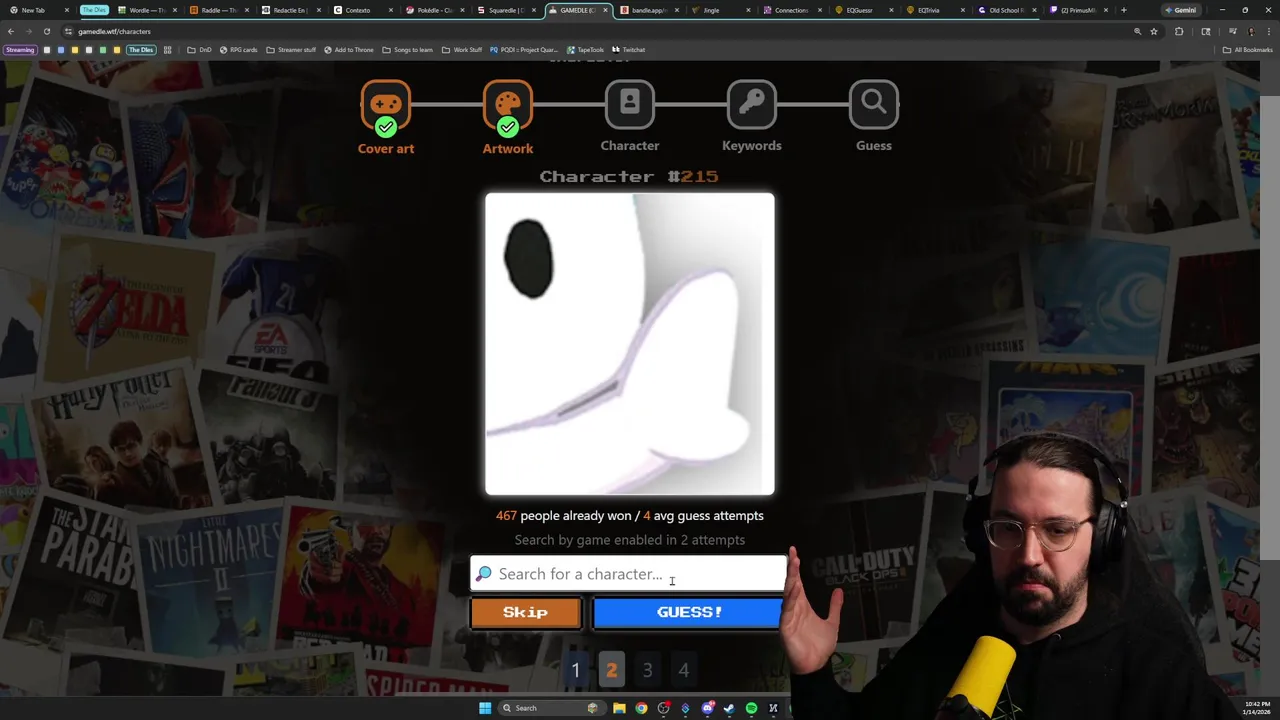Click the Guess magnifier step icon
The height and width of the screenshot is (720, 1280).
point(874,105)
